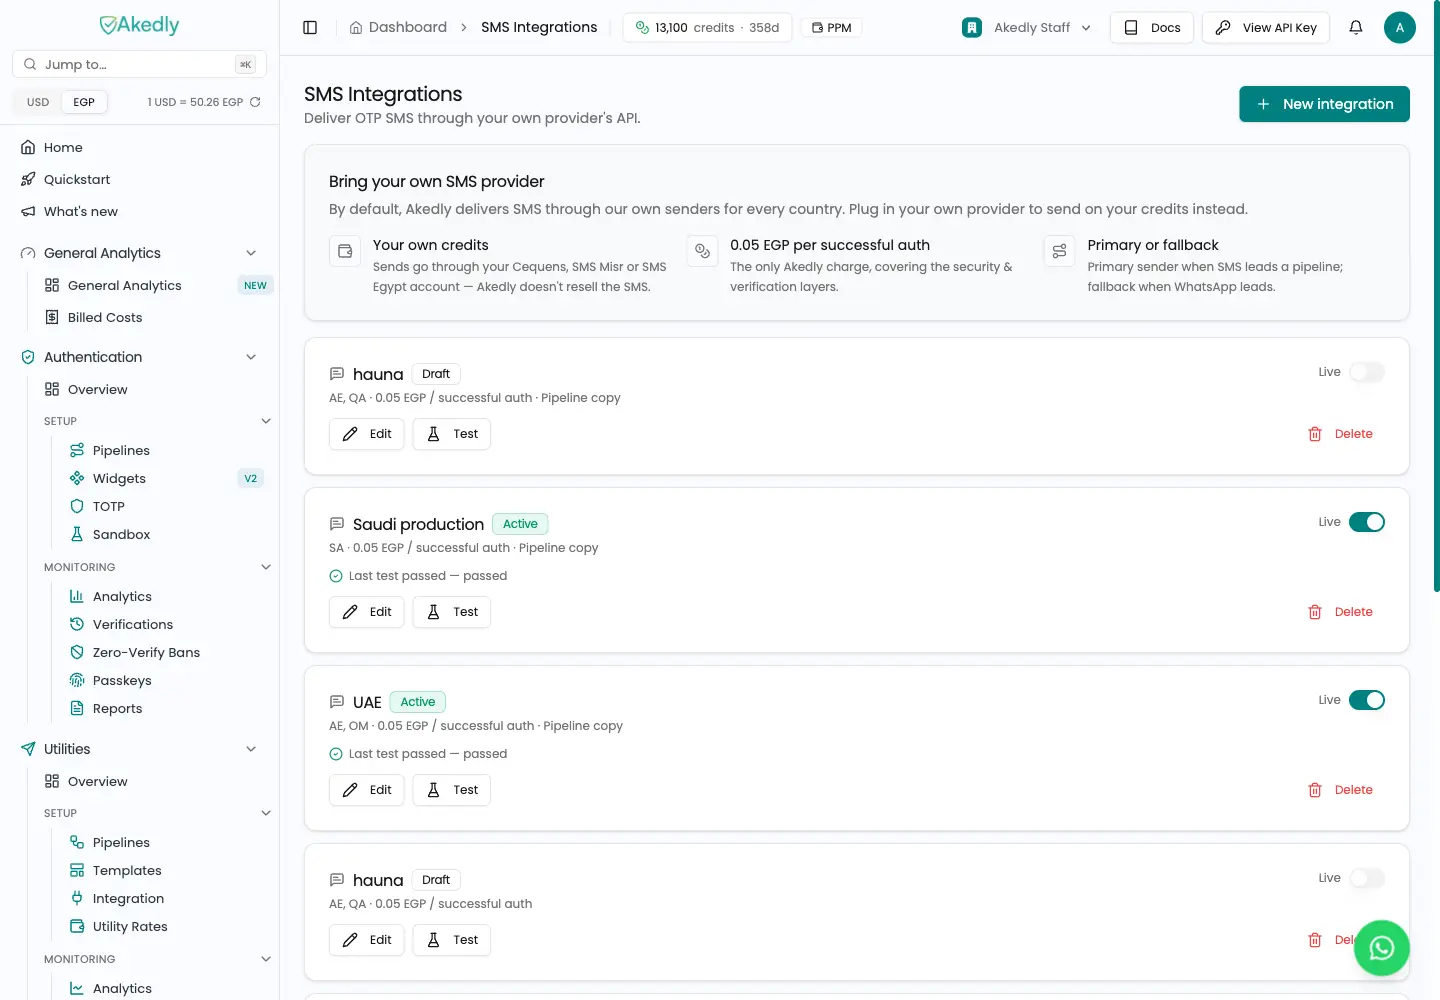1440x1000 pixels.
Task: Edit the first hauna Pipeline copy integration
Action: 367,434
